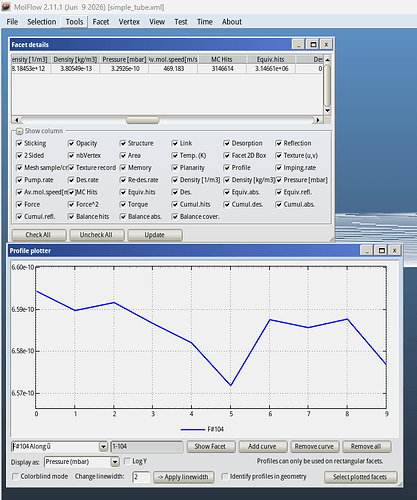Viewport: 417px width, 500px height.
Task: Click the Update button
Action: click(155, 235)
